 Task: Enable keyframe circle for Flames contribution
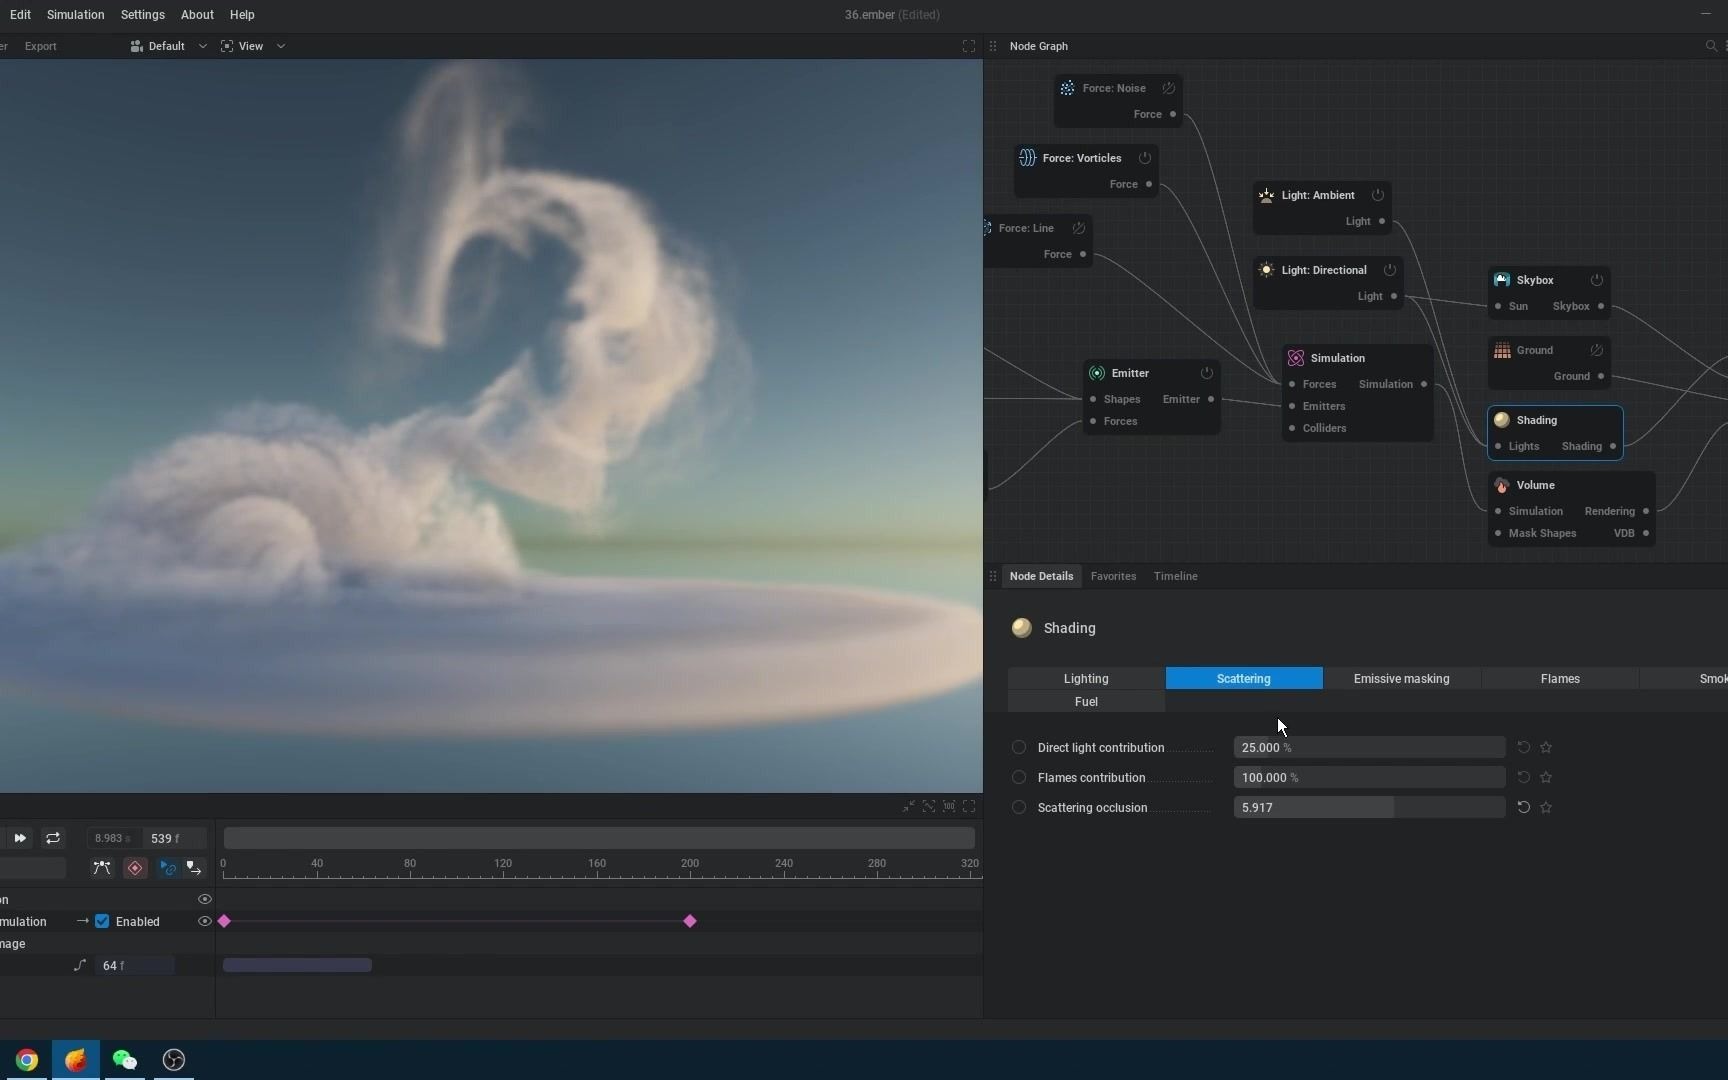[1019, 778]
